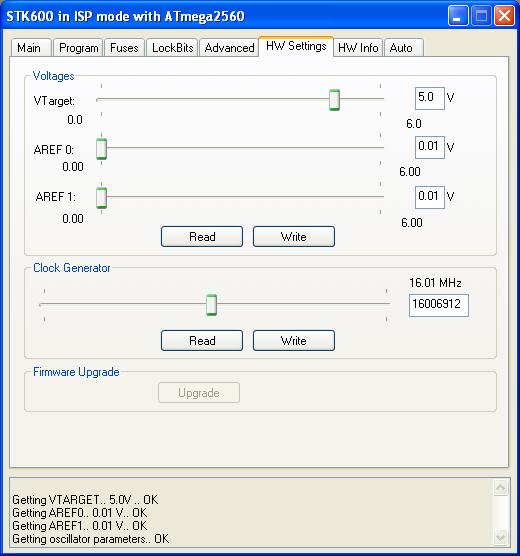Viewport: 520px width, 556px height.
Task: Click the VTarget 6.0 maximum label
Action: pyautogui.click(x=414, y=124)
